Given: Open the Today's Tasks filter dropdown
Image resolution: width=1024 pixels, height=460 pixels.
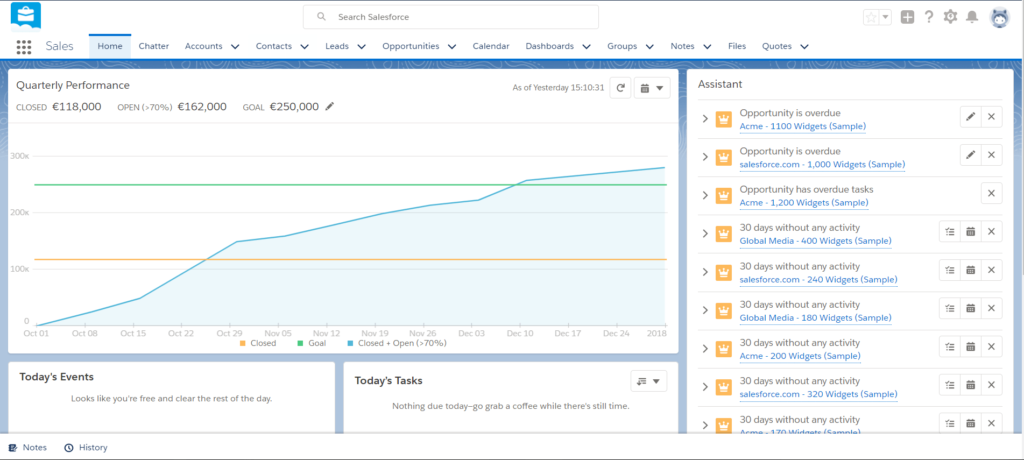Looking at the screenshot, I should point(648,381).
